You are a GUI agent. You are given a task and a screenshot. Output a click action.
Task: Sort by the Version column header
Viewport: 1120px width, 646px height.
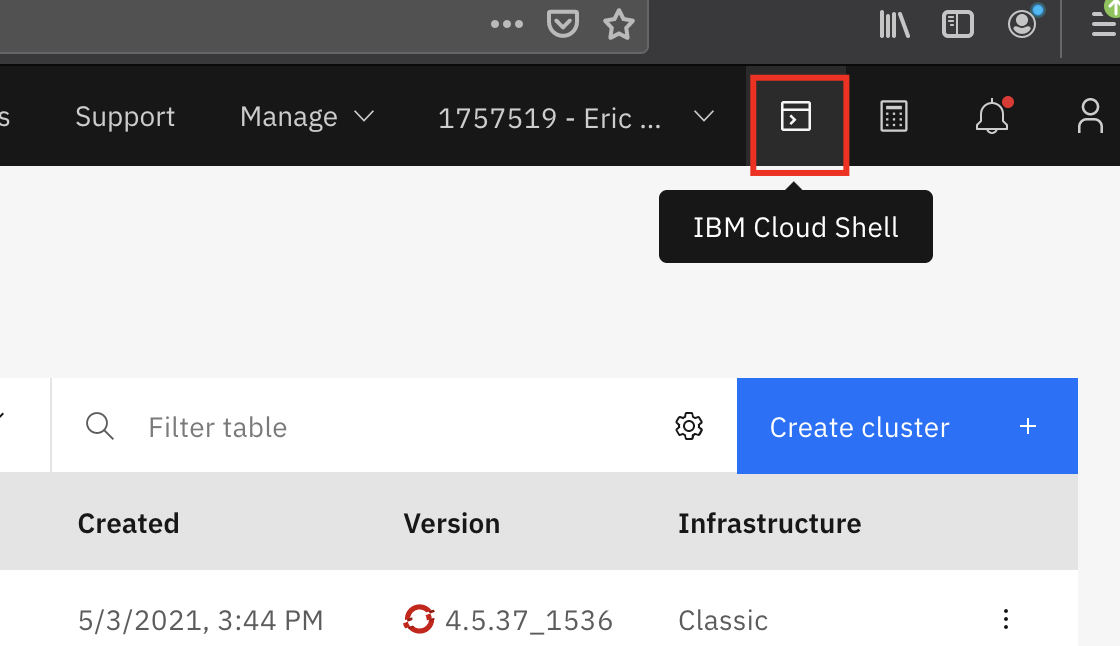pyautogui.click(x=451, y=523)
